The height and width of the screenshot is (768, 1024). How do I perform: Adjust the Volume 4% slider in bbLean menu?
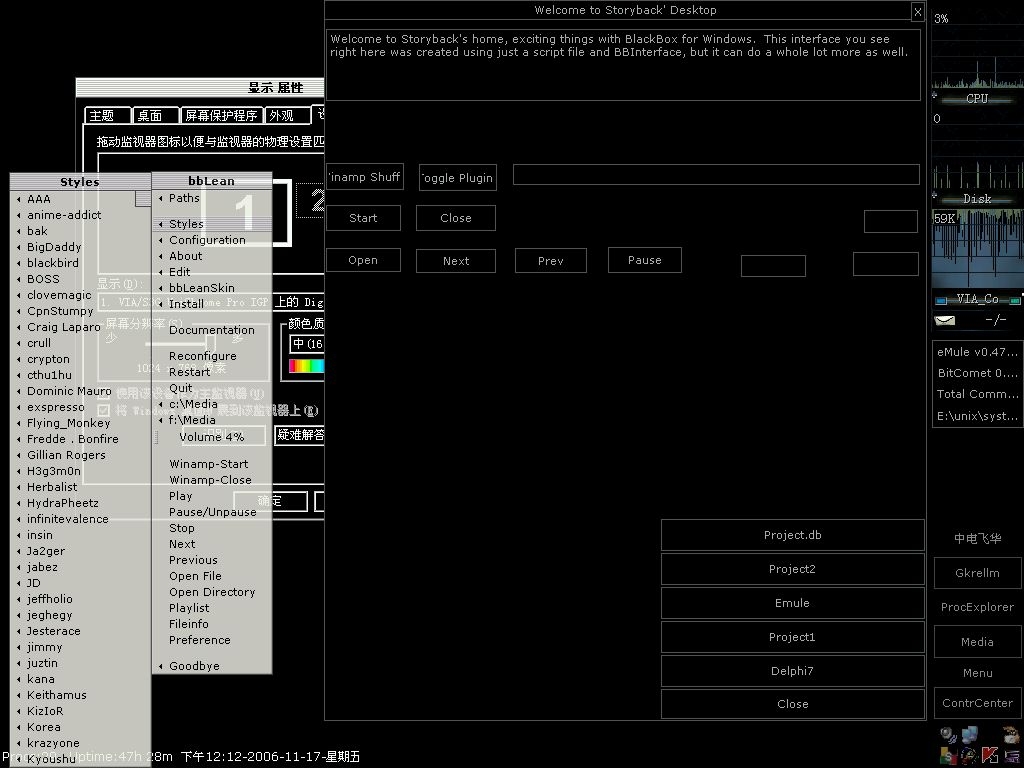pos(212,436)
